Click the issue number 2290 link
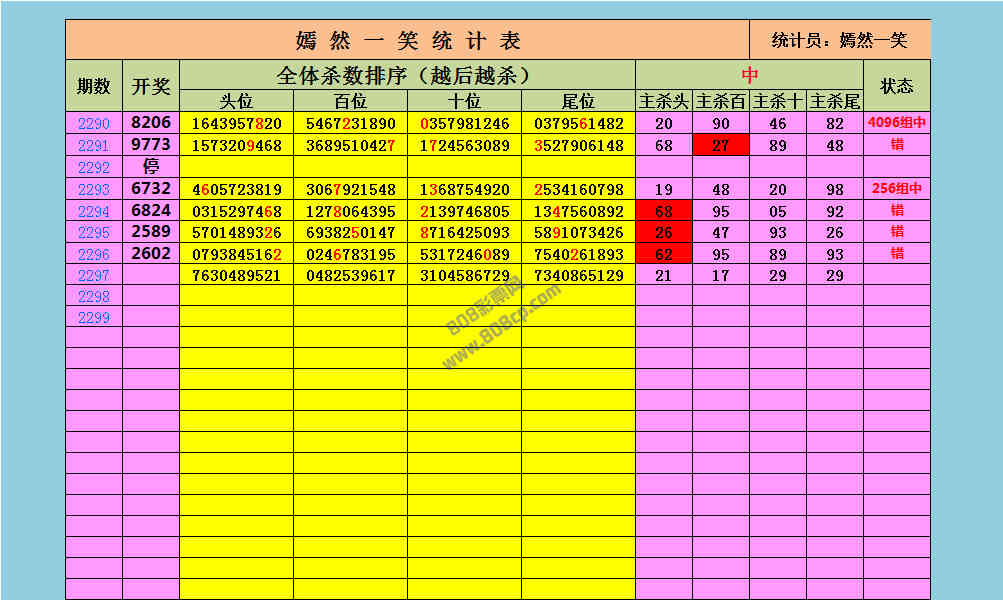The width and height of the screenshot is (1003, 600). pyautogui.click(x=93, y=124)
